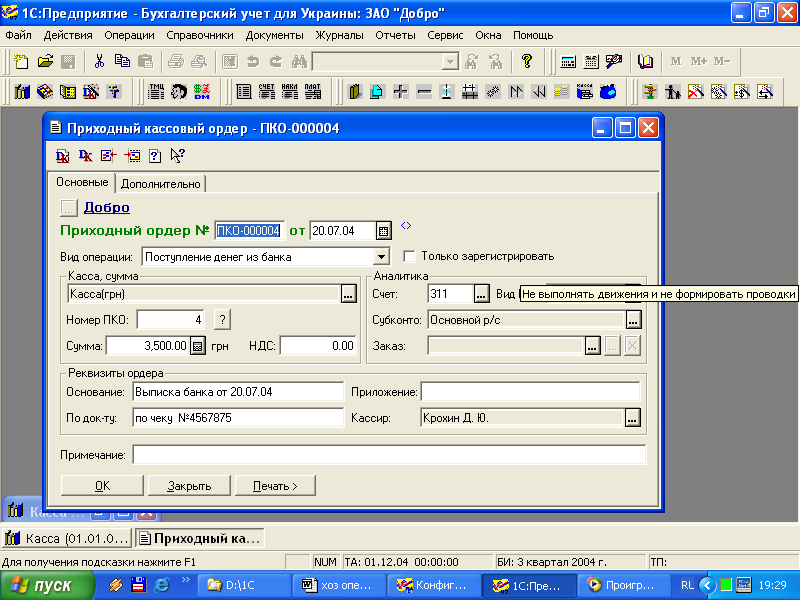
Task: Click the minus sign toolbar icon
Action: [x=424, y=92]
